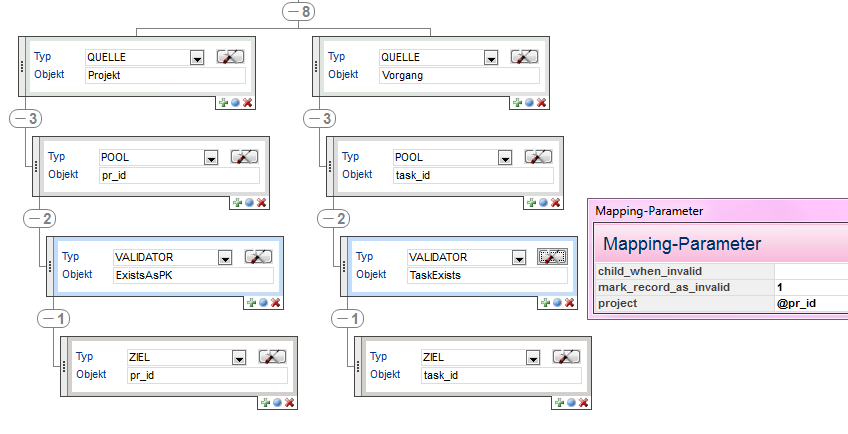The image size is (848, 434).
Task: Collapse branch 3 under Vorgang node
Action: 320,119
